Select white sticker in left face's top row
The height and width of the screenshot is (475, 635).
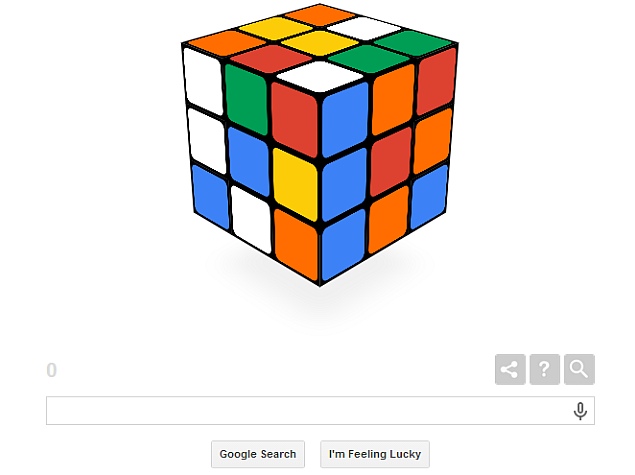pos(203,81)
